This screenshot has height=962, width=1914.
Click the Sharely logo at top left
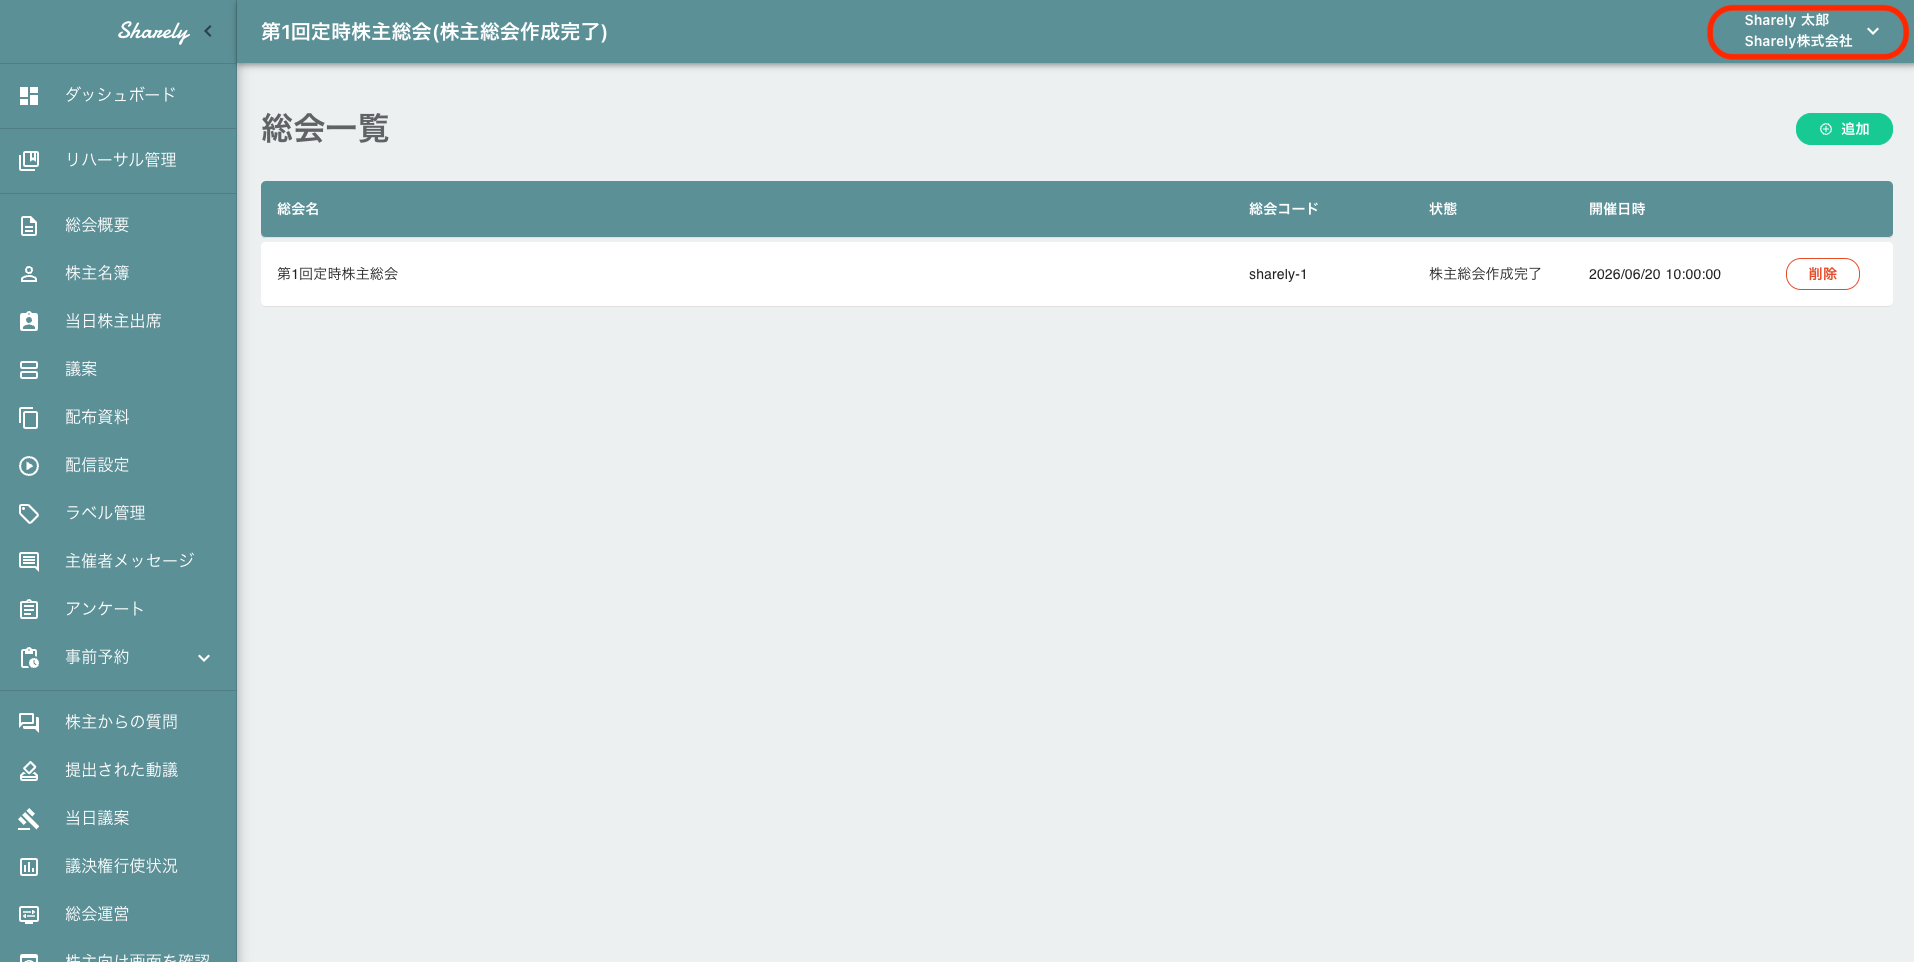[155, 31]
